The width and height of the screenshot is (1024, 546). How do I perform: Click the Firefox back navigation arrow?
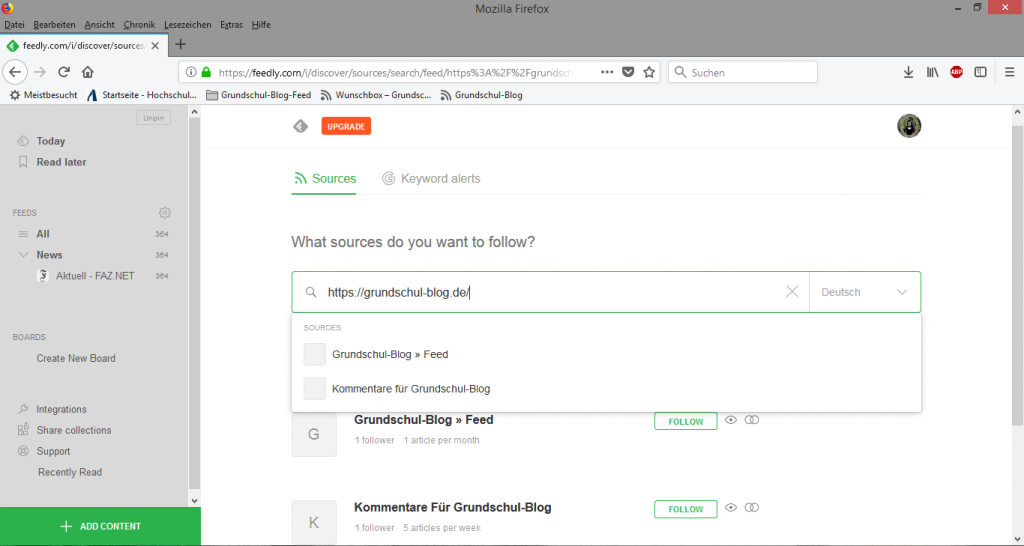[15, 72]
